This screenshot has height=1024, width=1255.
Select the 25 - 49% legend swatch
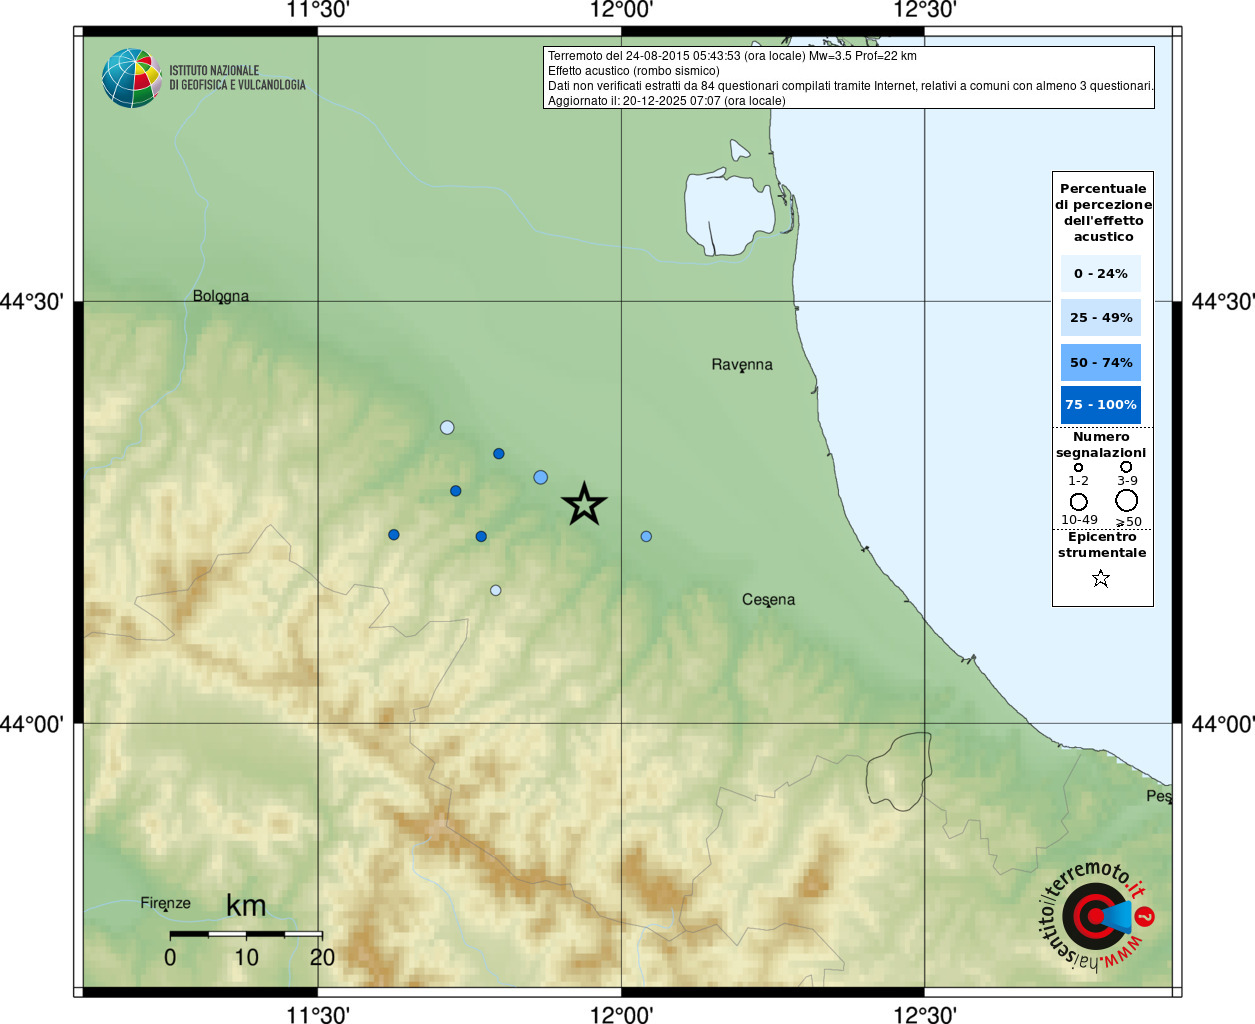coord(1101,317)
